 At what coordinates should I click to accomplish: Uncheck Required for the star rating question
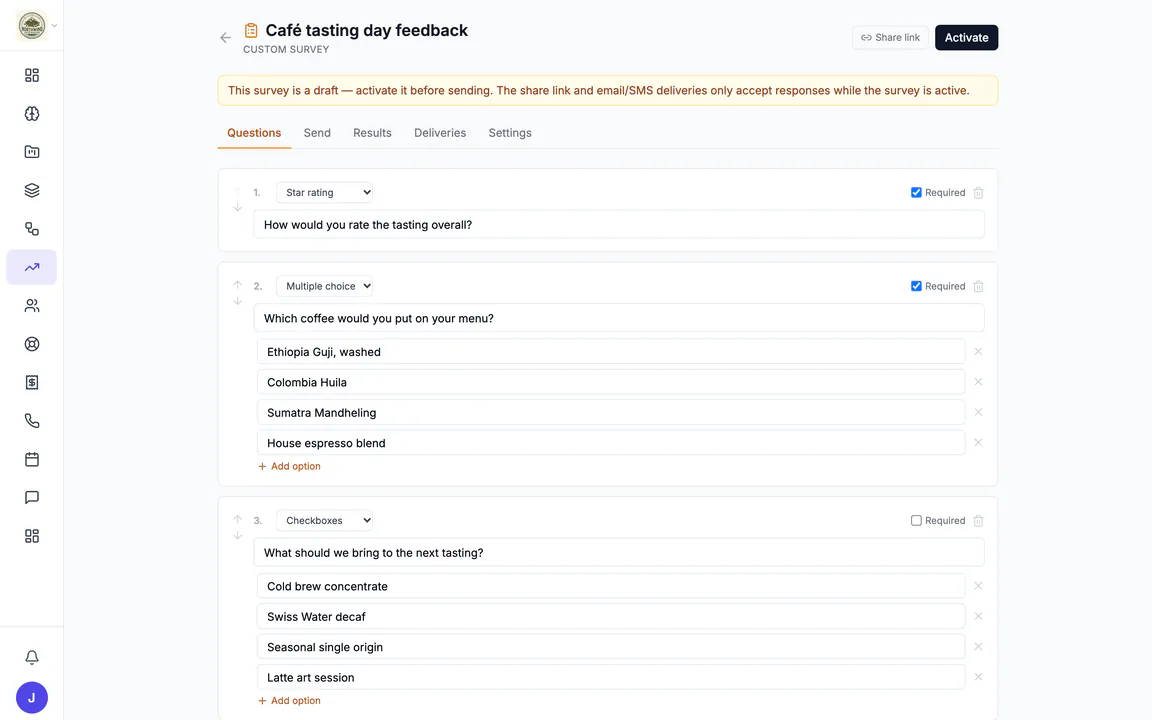pyautogui.click(x=916, y=192)
